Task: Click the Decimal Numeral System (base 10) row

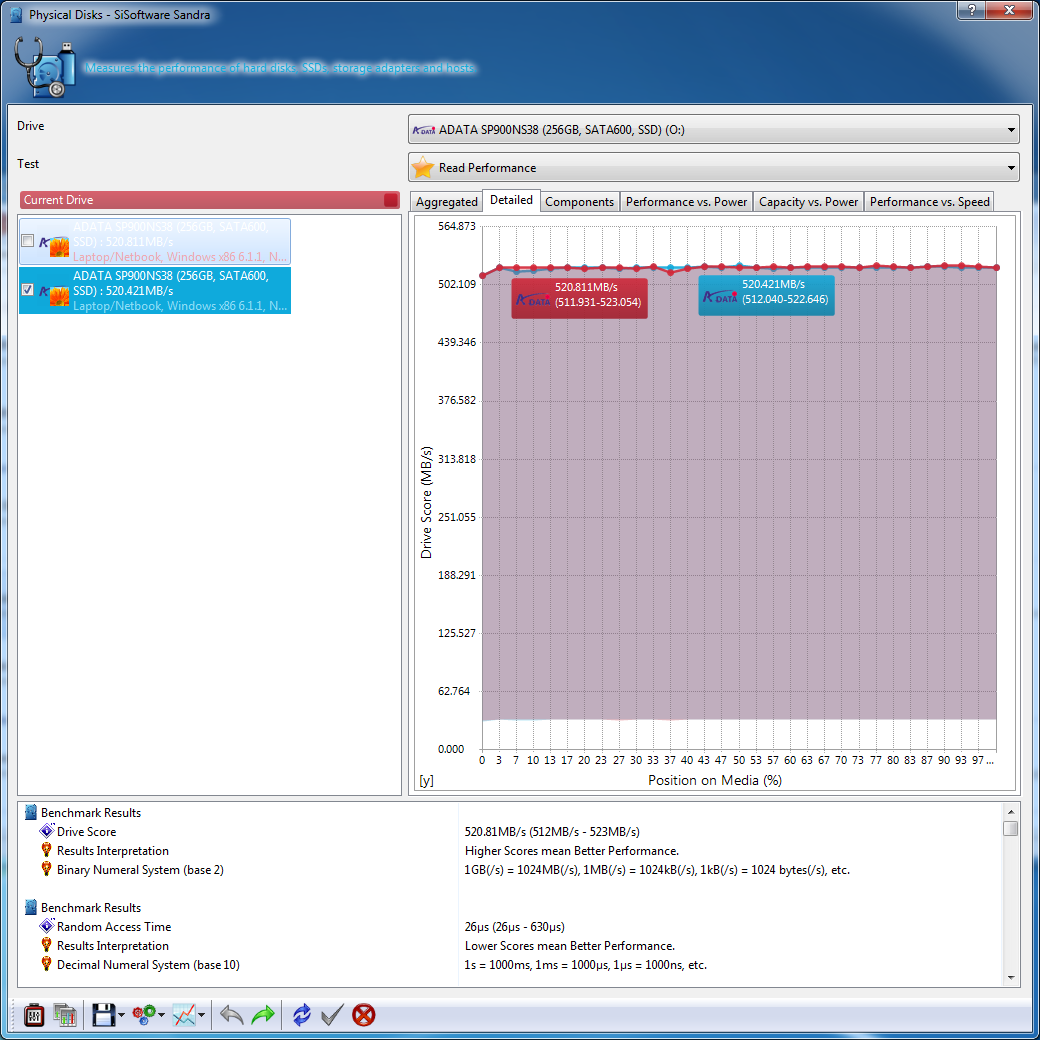Action: [x=509, y=964]
